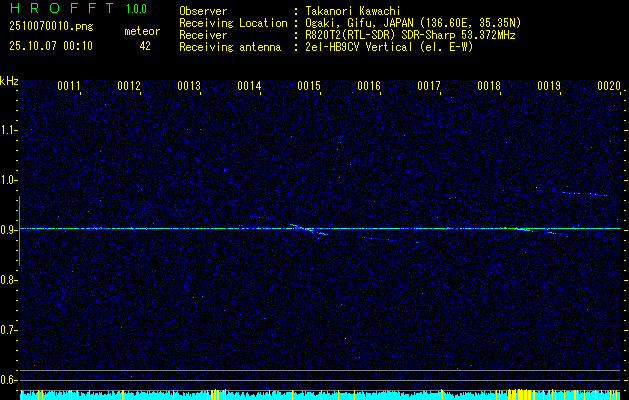629x400 pixels.
Task: Click time marker 0016
Action: (x=369, y=86)
